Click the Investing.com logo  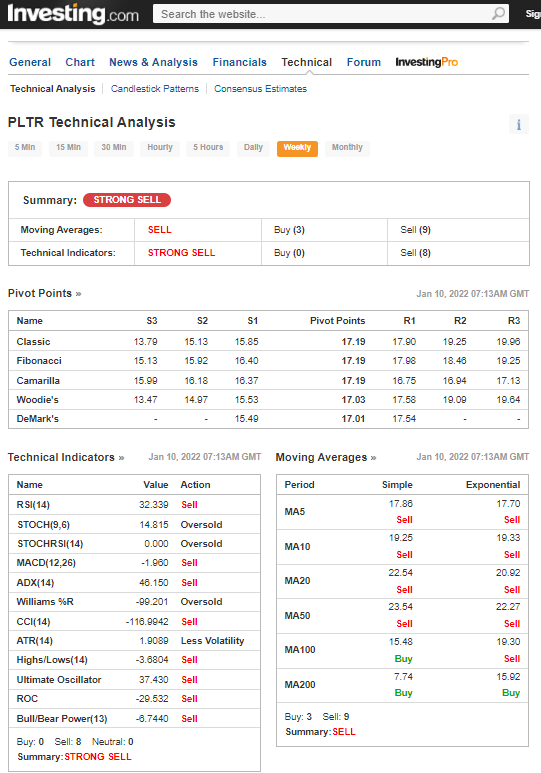(x=73, y=14)
